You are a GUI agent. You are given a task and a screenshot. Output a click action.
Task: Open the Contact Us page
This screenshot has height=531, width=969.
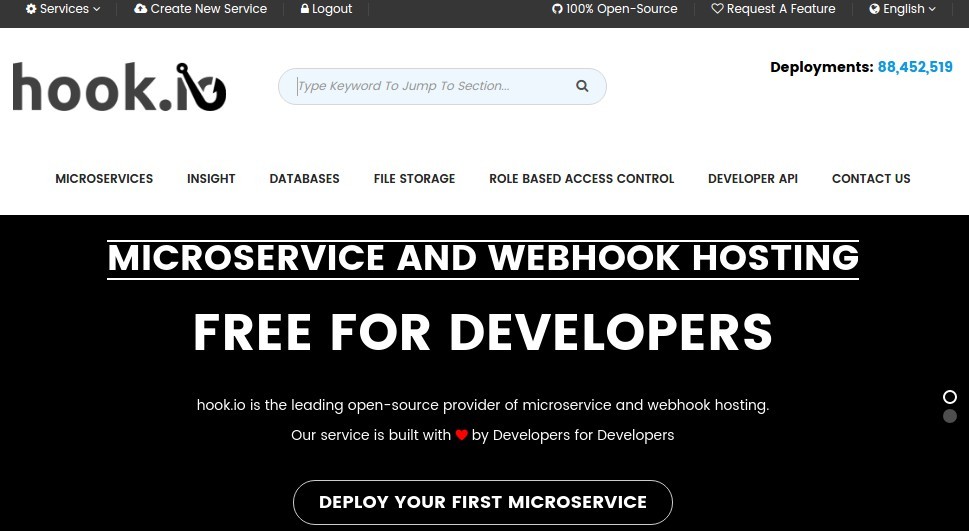[871, 179]
